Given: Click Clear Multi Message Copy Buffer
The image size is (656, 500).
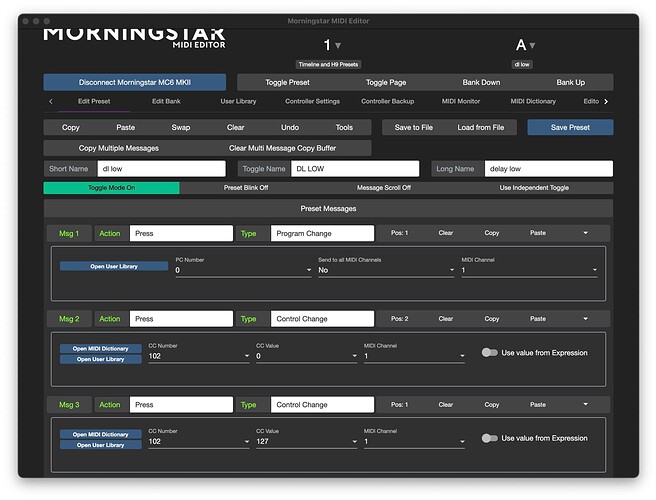Looking at the screenshot, I should (x=282, y=148).
